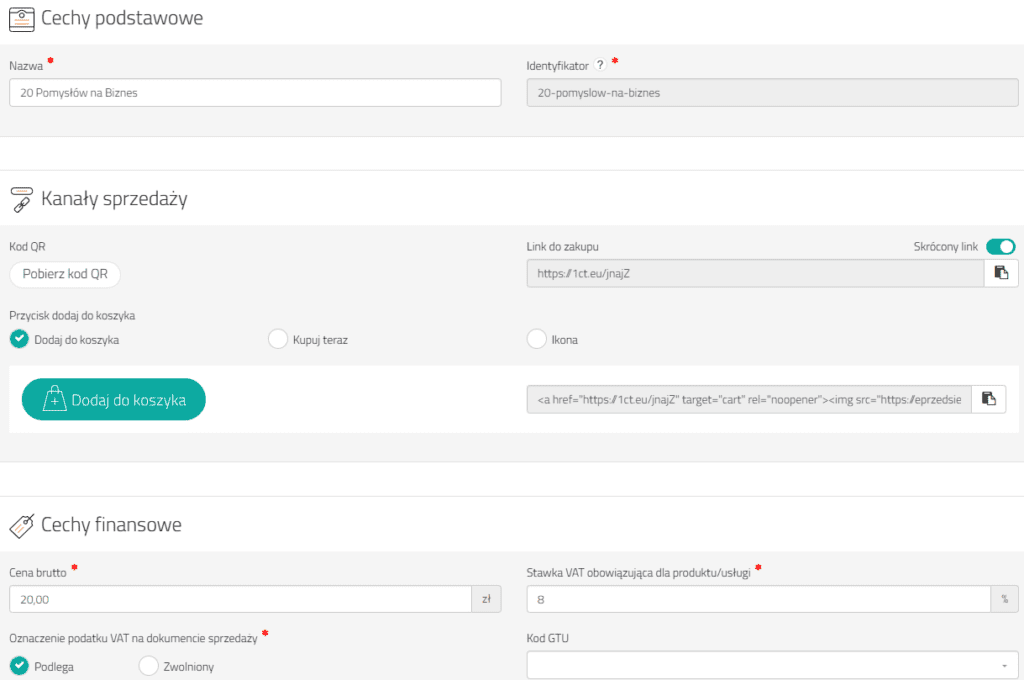Click the Cechy finansowe price tag icon
Image resolution: width=1024 pixels, height=680 pixels.
[22, 525]
